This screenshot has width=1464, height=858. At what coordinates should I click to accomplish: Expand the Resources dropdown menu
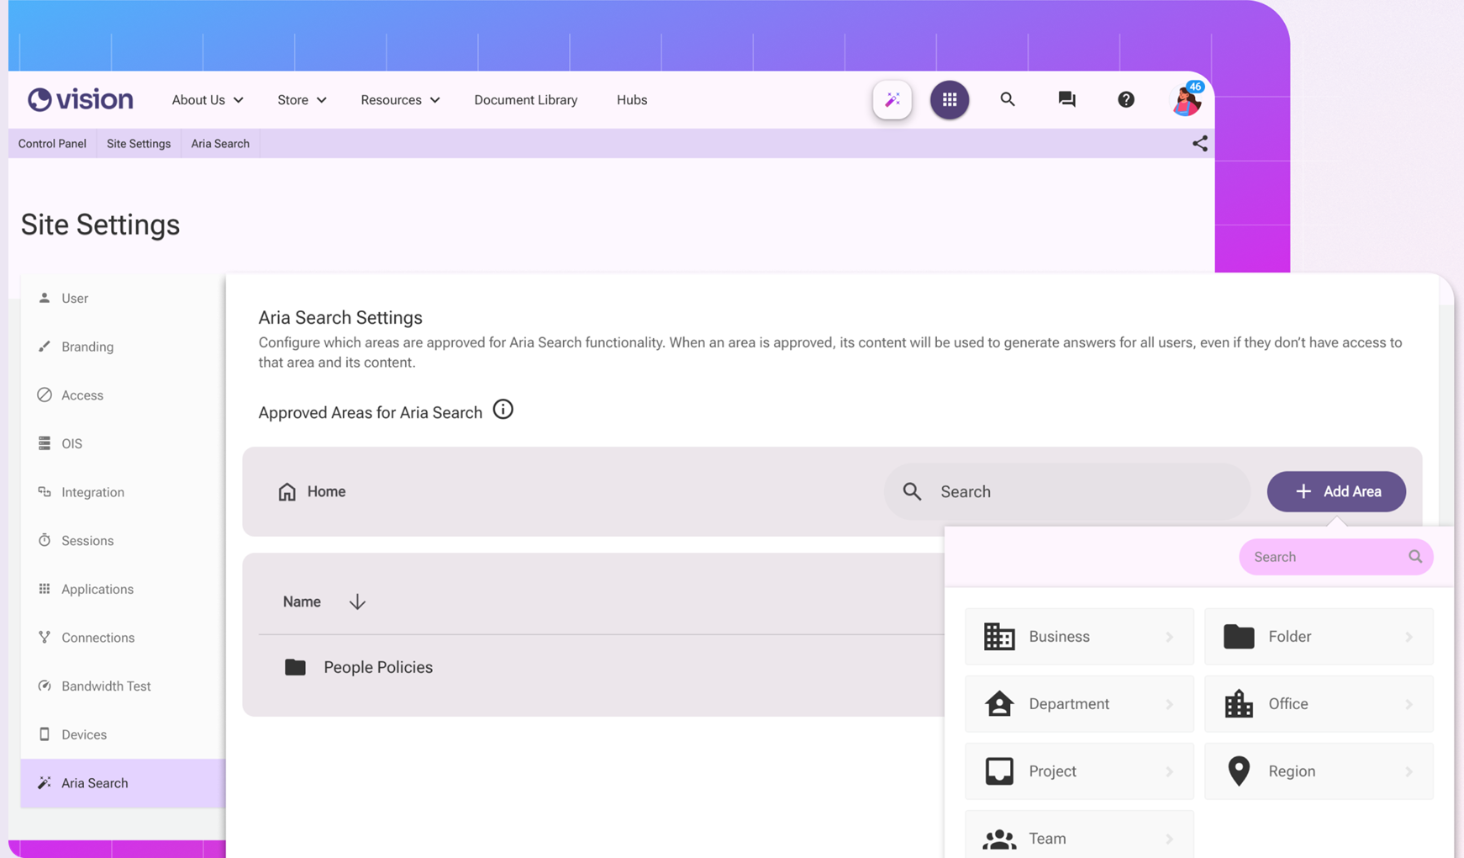point(400,100)
